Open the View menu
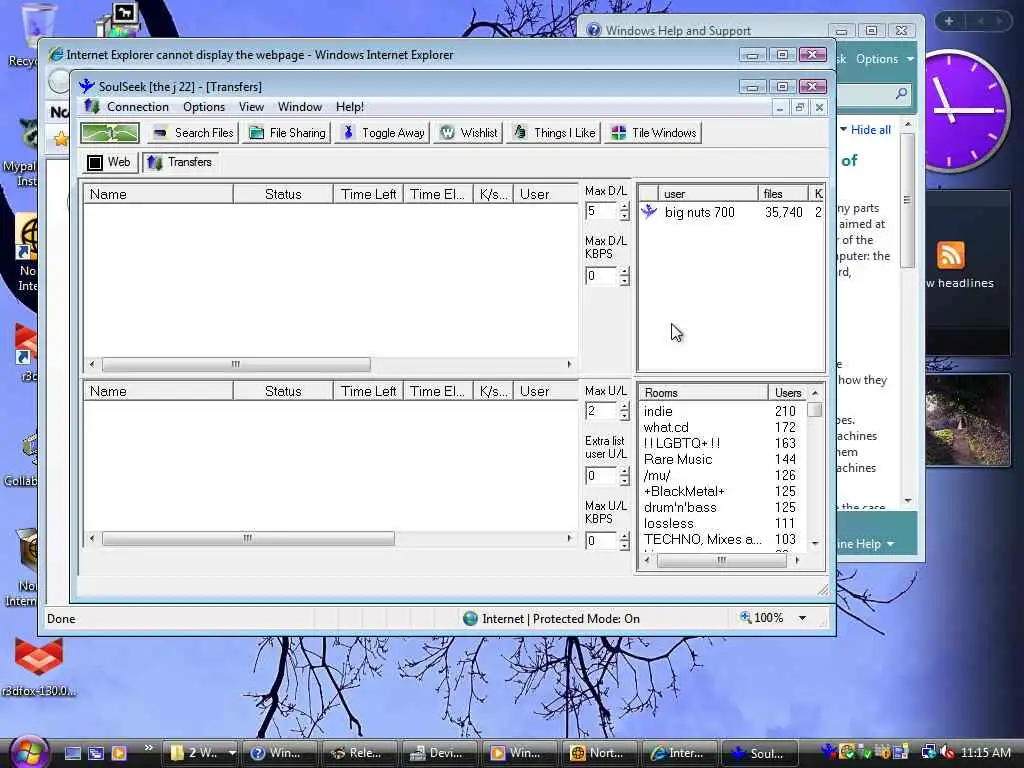Viewport: 1024px width, 768px height. pyautogui.click(x=251, y=106)
